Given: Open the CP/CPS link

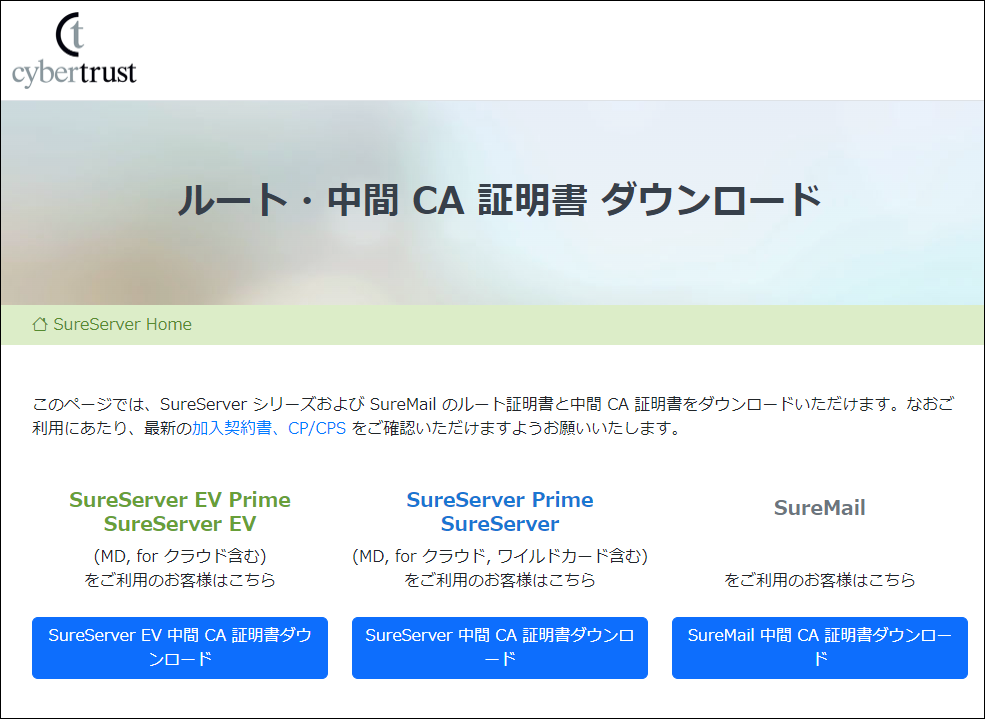Looking at the screenshot, I should (x=317, y=428).
